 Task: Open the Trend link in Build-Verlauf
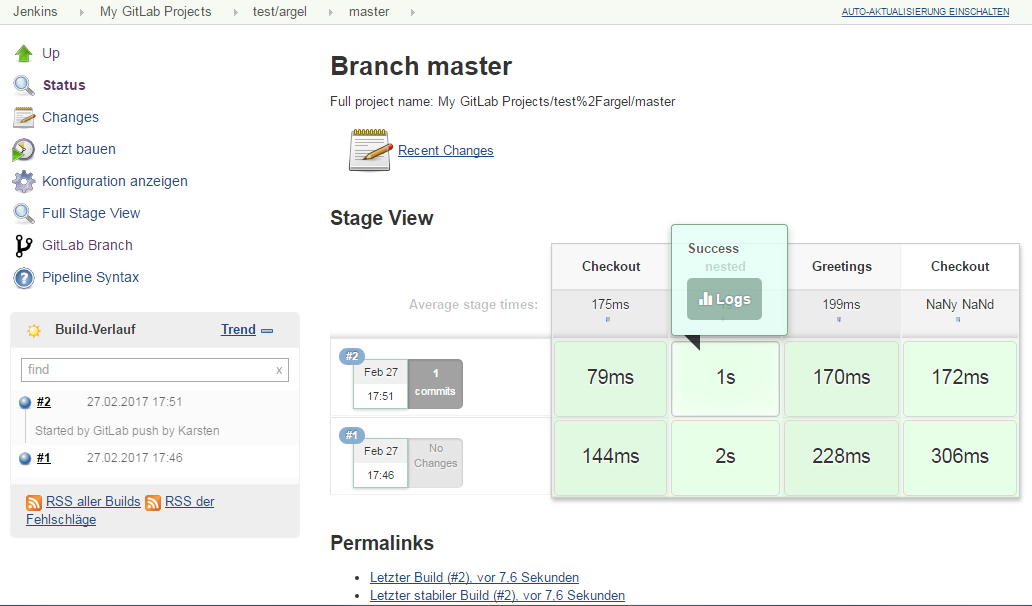click(238, 330)
